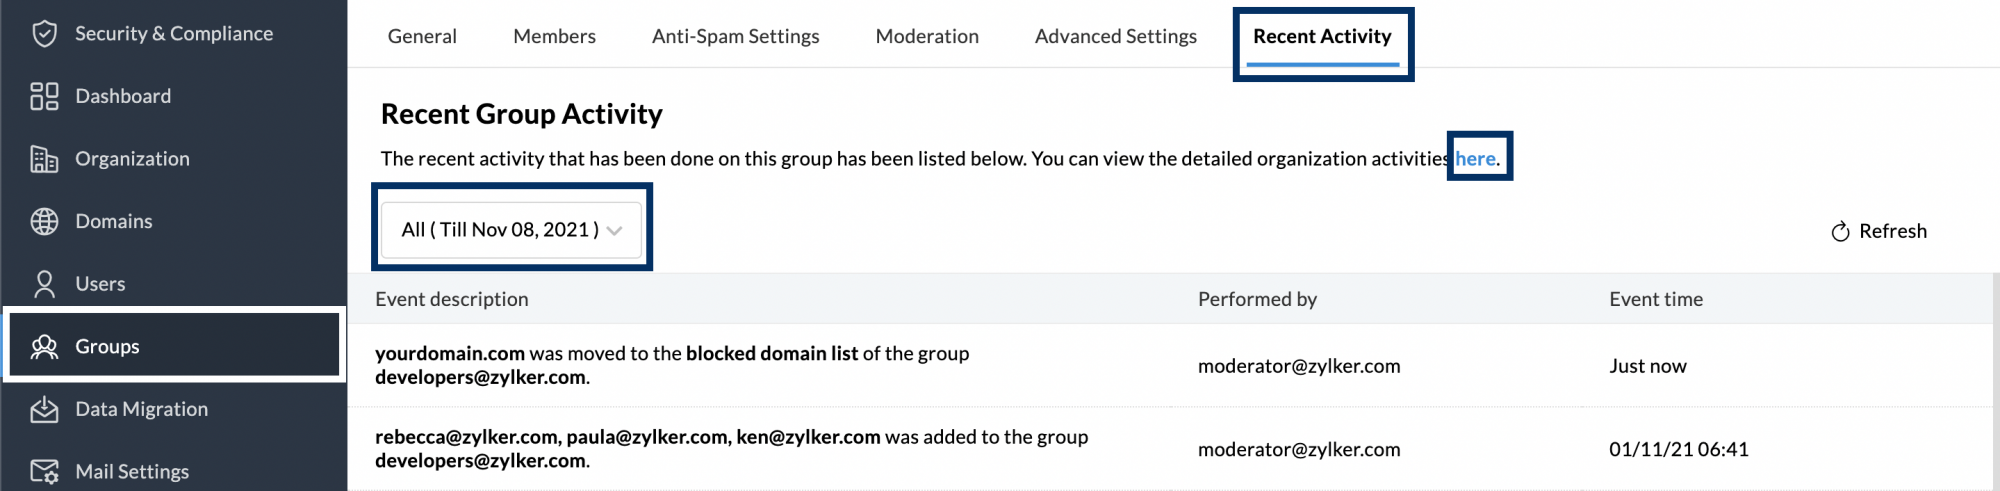Select the Moderation tab
This screenshot has height=491, width=2000.
coord(927,37)
